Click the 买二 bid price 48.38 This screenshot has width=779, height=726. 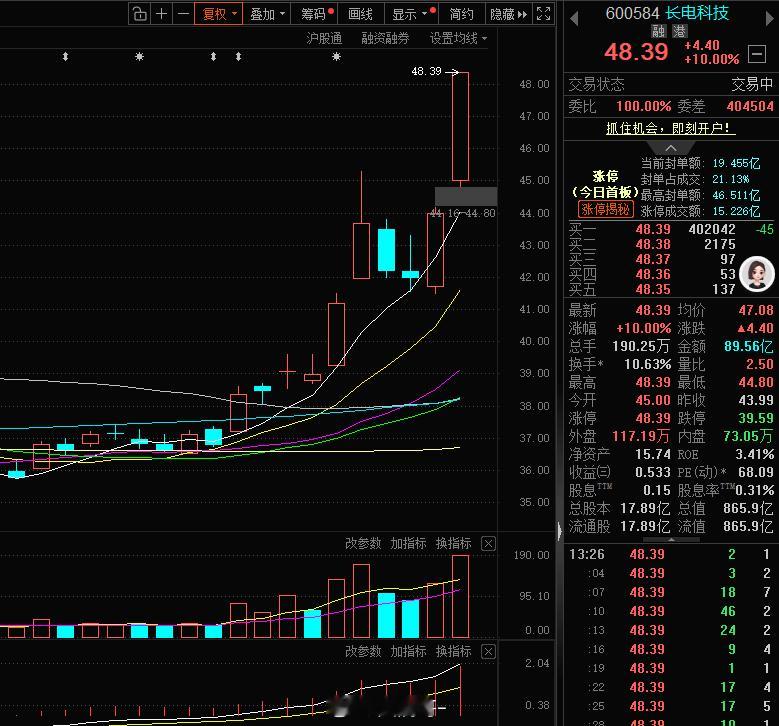click(653, 244)
